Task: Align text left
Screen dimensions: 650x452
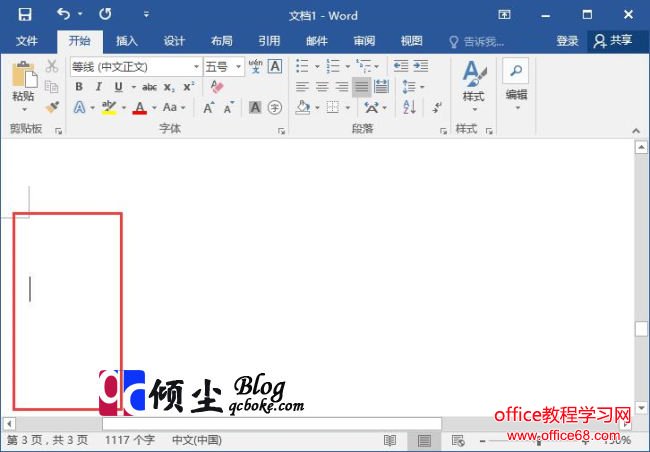Action: (302, 87)
